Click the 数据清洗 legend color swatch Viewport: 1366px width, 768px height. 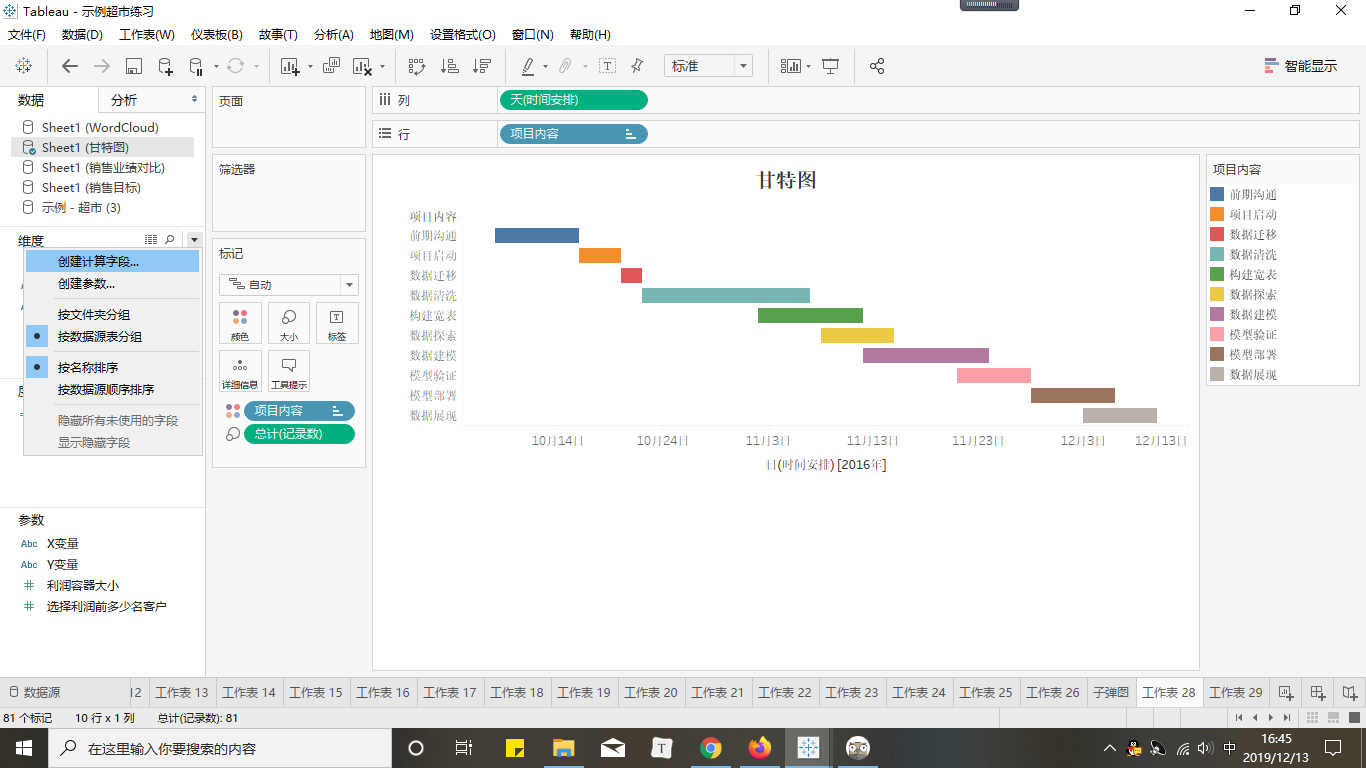[x=1217, y=254]
